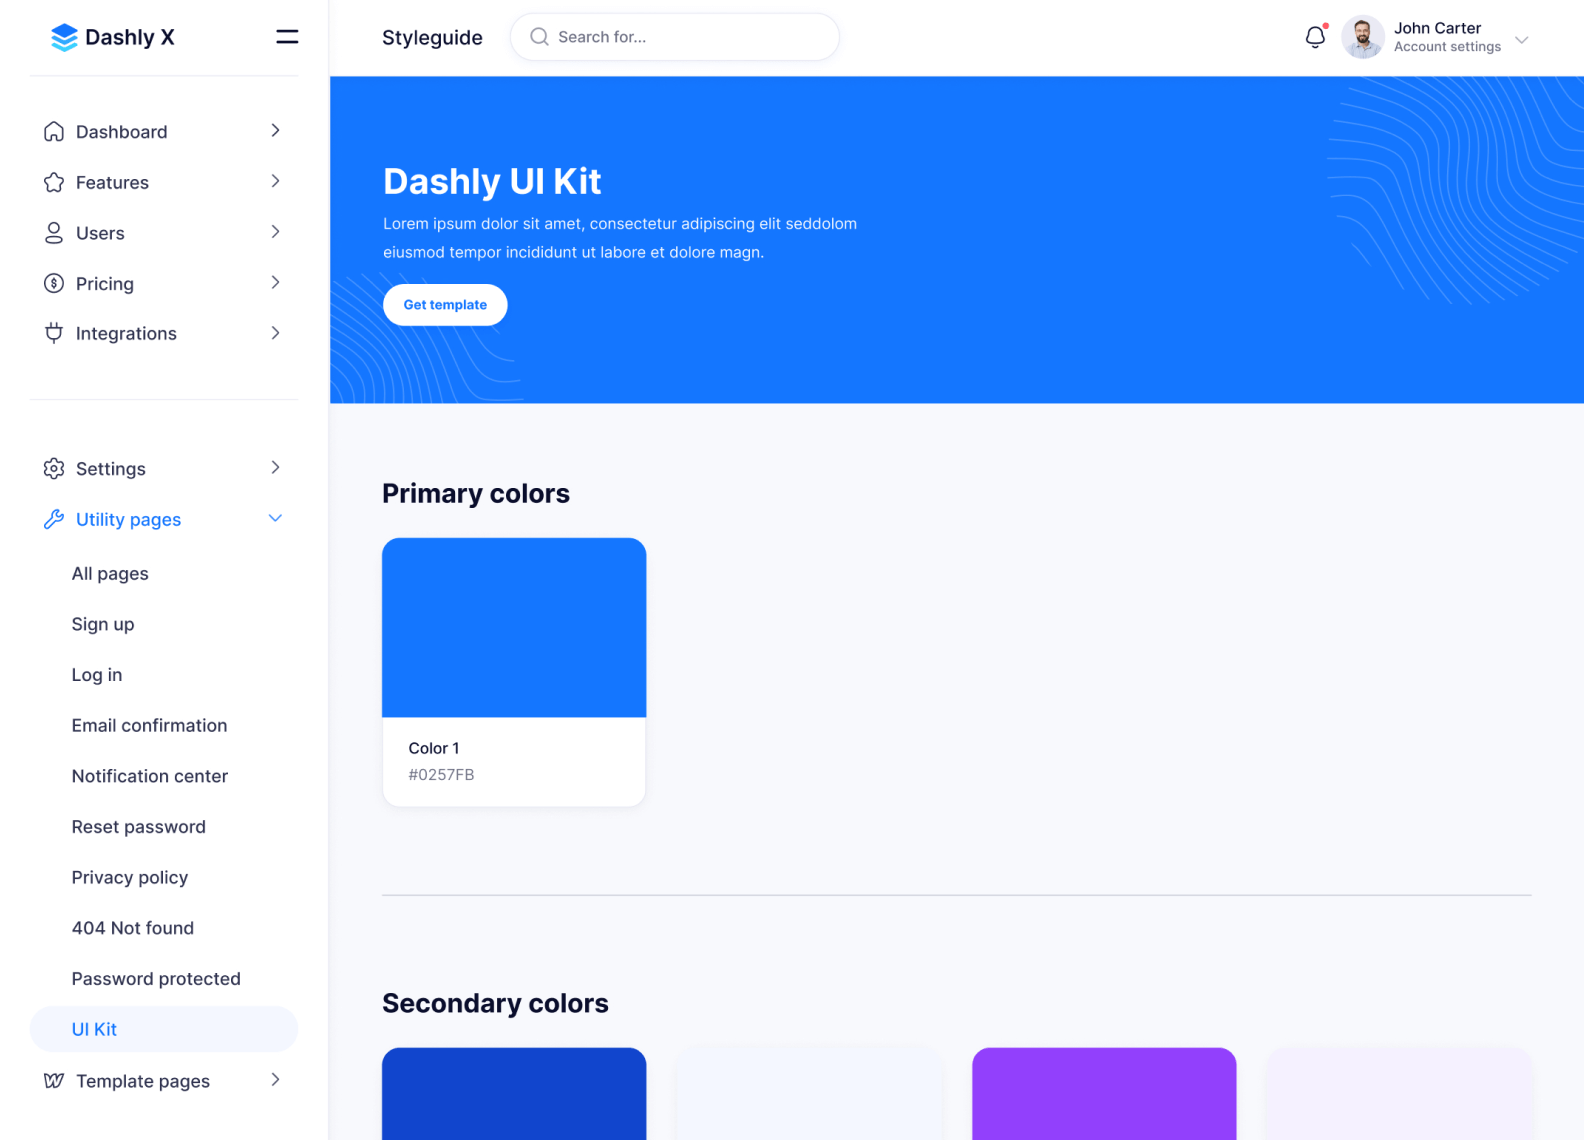1584x1140 pixels.
Task: Click the Dashly X logo icon
Action: 64,38
